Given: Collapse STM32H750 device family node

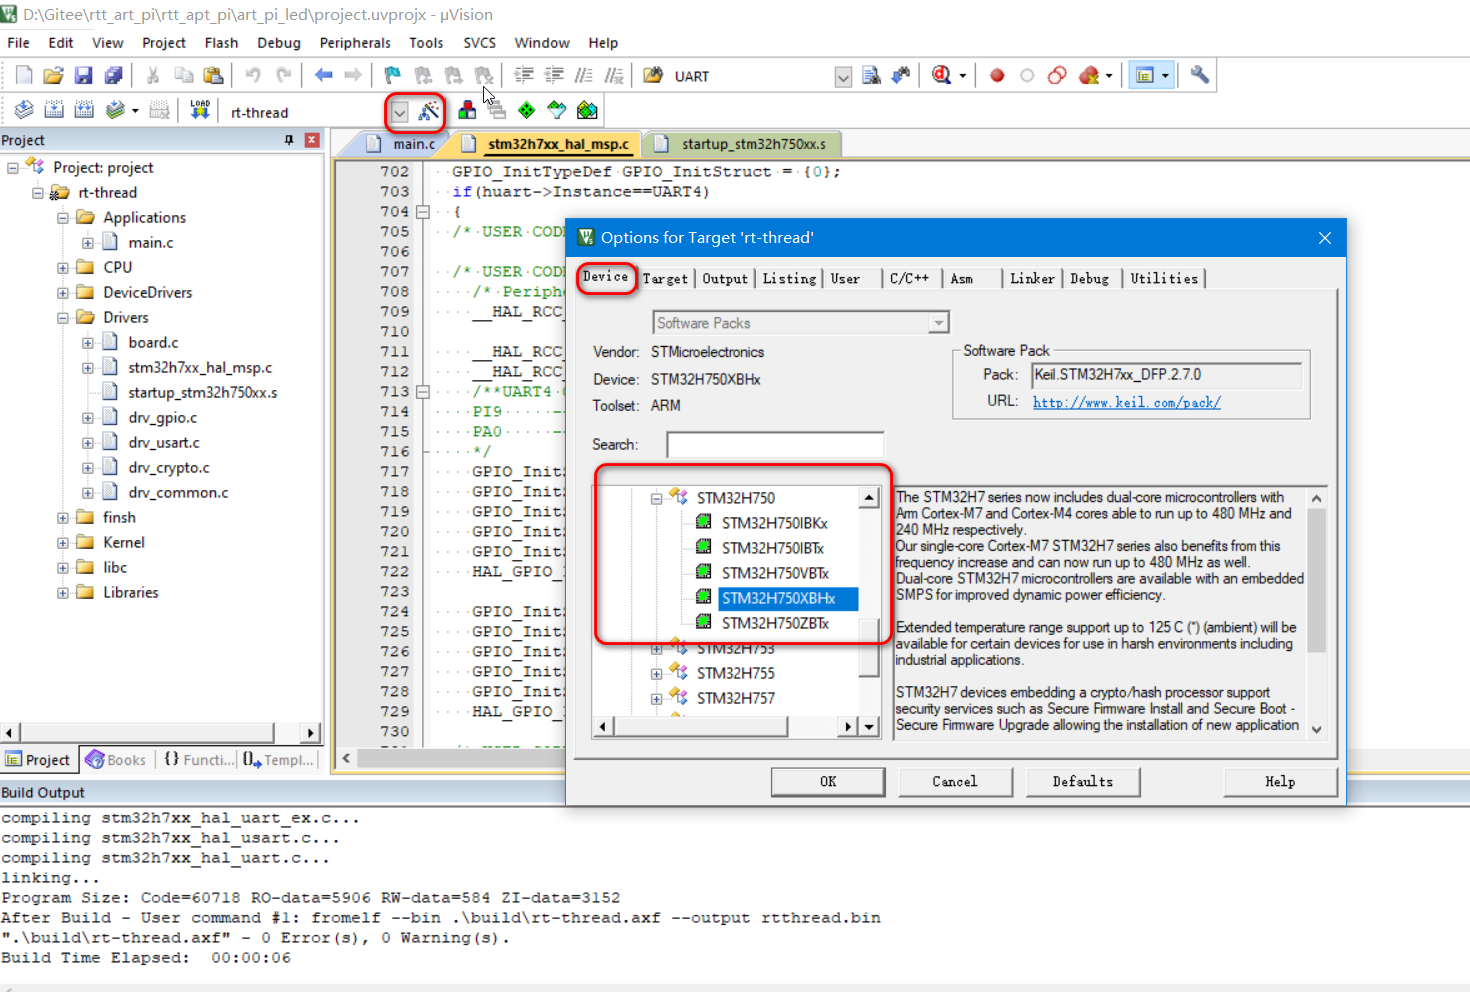Looking at the screenshot, I should point(656,498).
